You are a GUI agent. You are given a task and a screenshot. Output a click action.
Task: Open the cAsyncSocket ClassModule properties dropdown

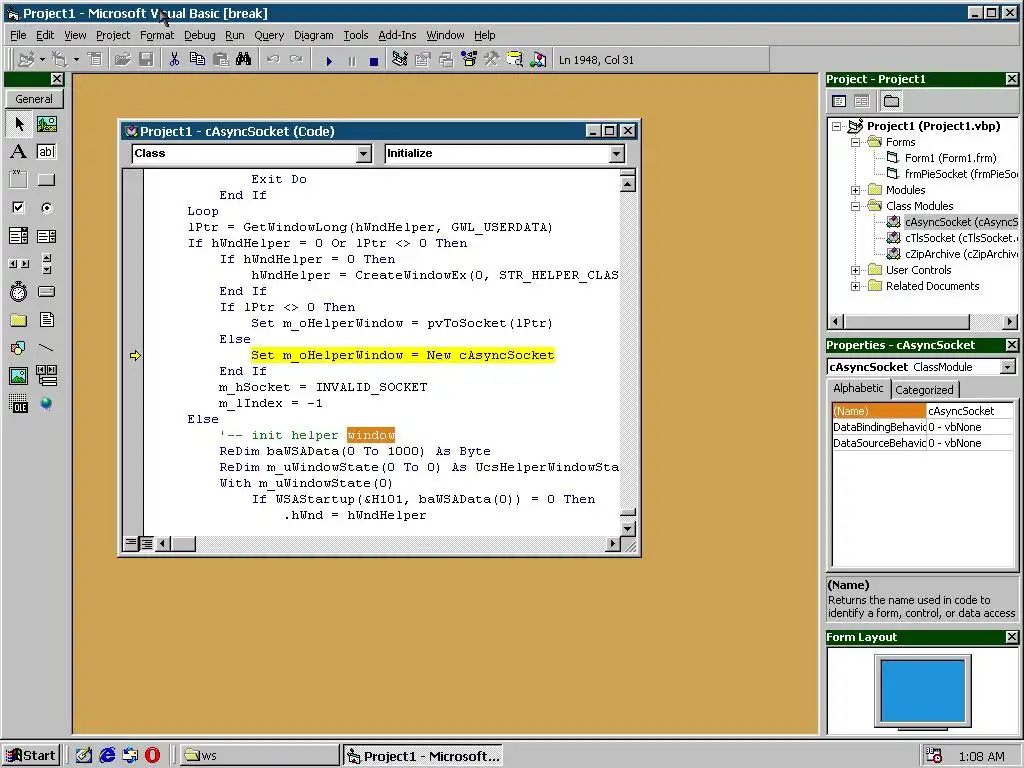1008,367
